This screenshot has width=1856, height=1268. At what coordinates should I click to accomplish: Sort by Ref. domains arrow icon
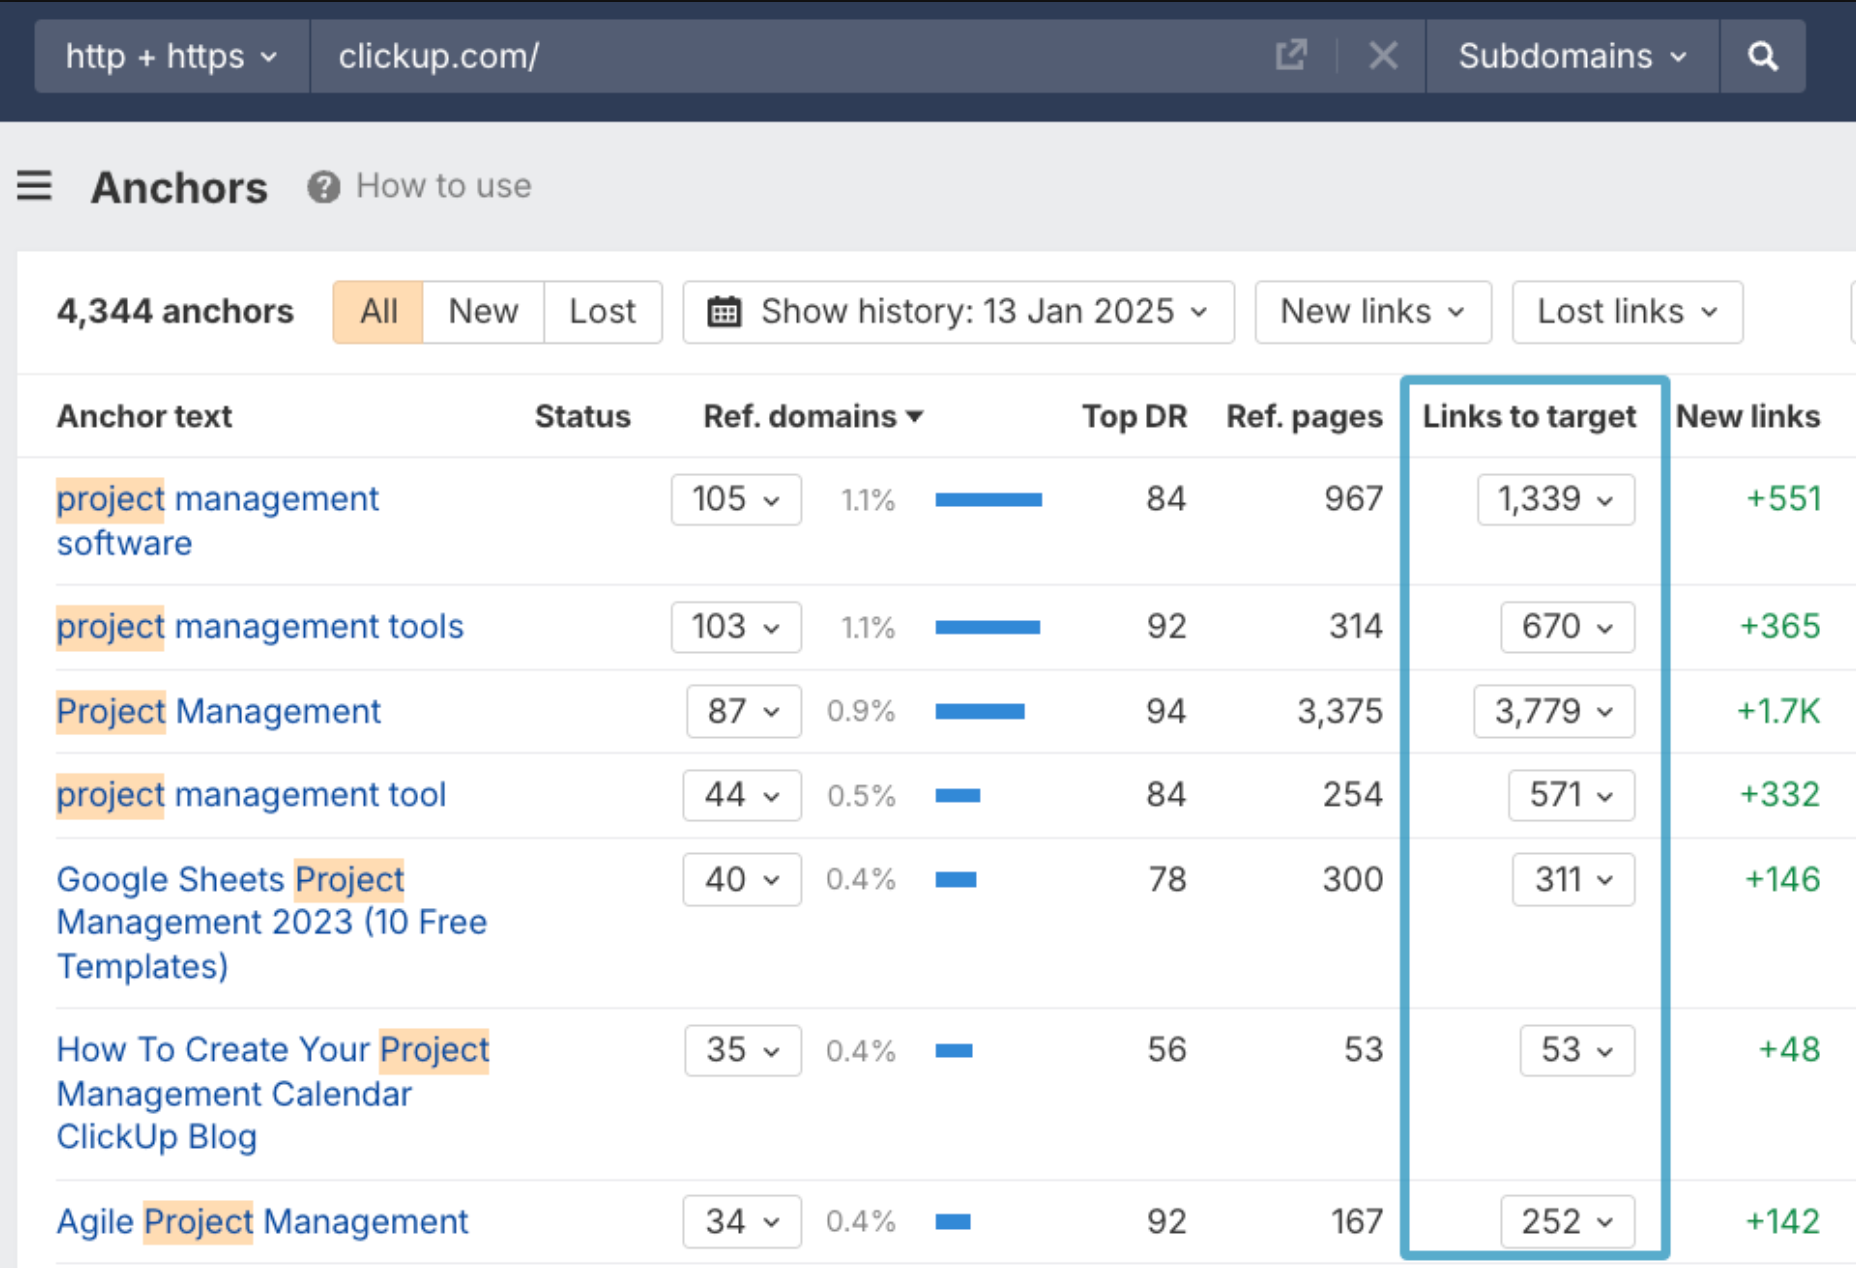[x=915, y=416]
